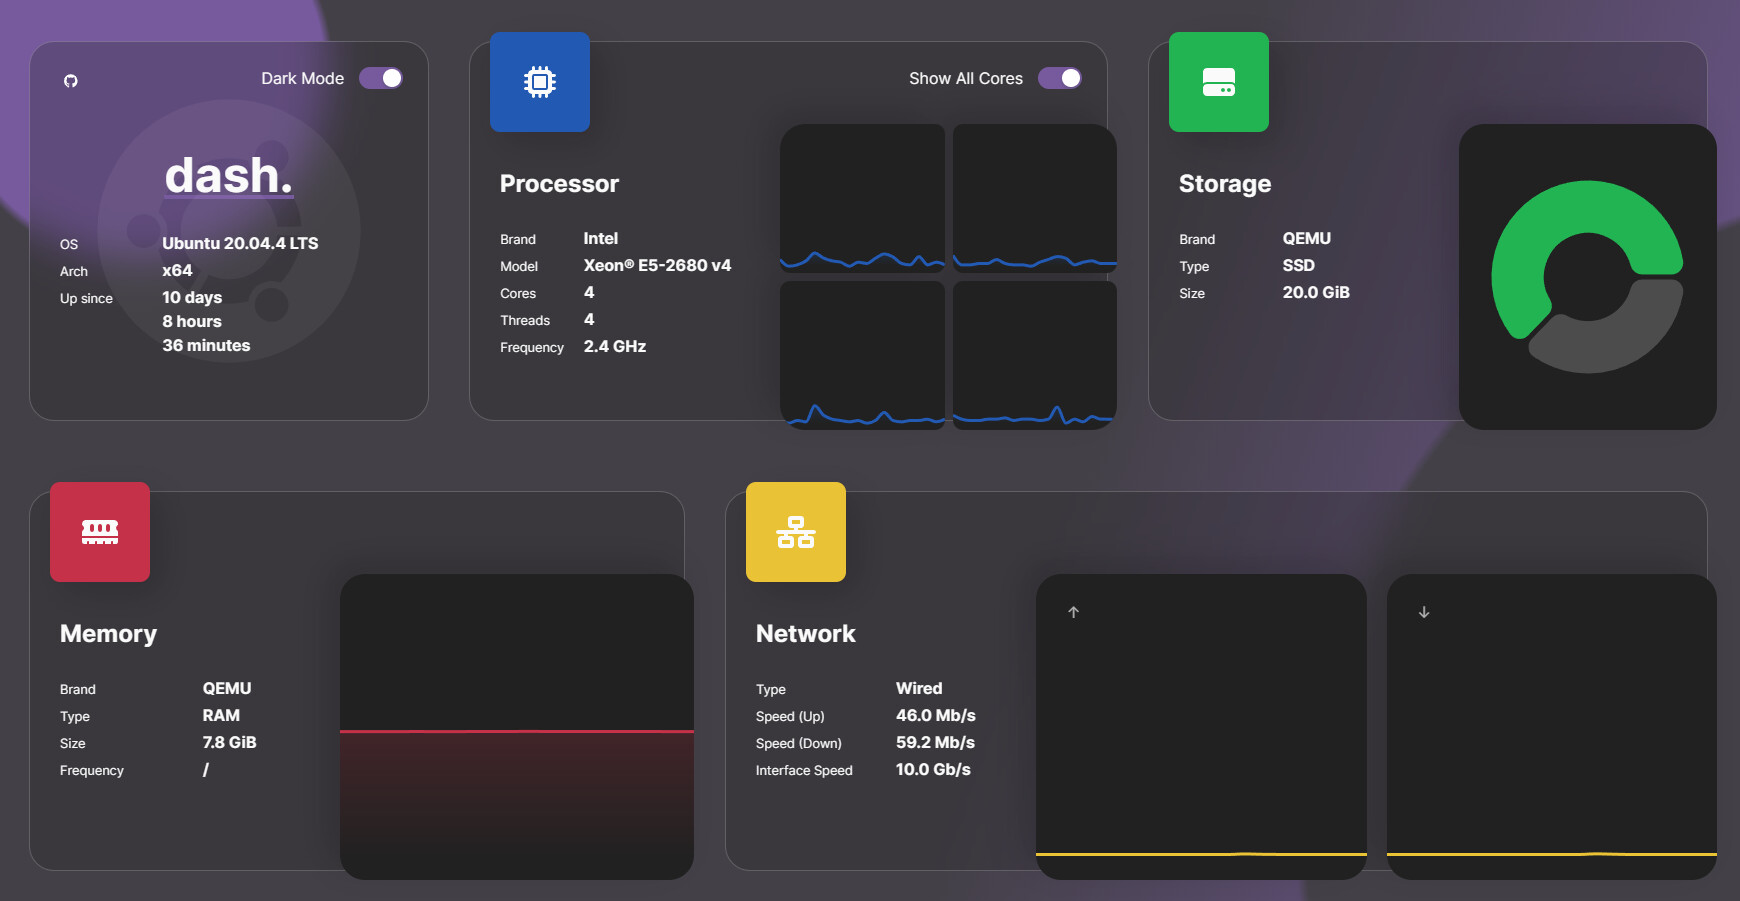Click the download arrow icon in network chart
The height and width of the screenshot is (901, 1740).
point(1424,612)
